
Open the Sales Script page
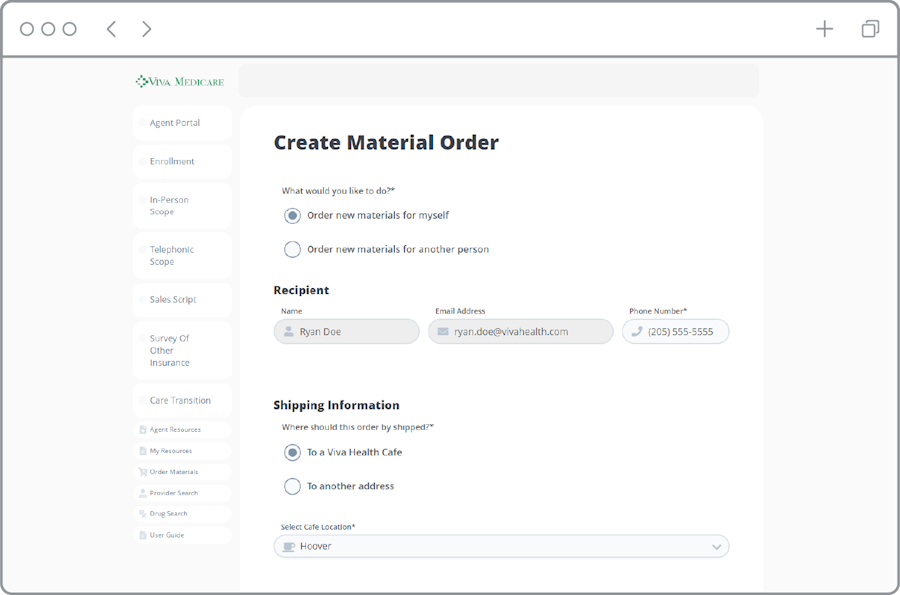click(173, 300)
